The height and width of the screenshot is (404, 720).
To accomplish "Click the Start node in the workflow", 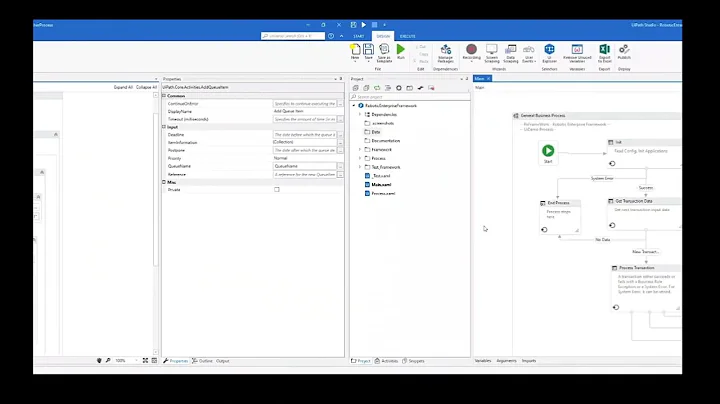I will (x=548, y=151).
